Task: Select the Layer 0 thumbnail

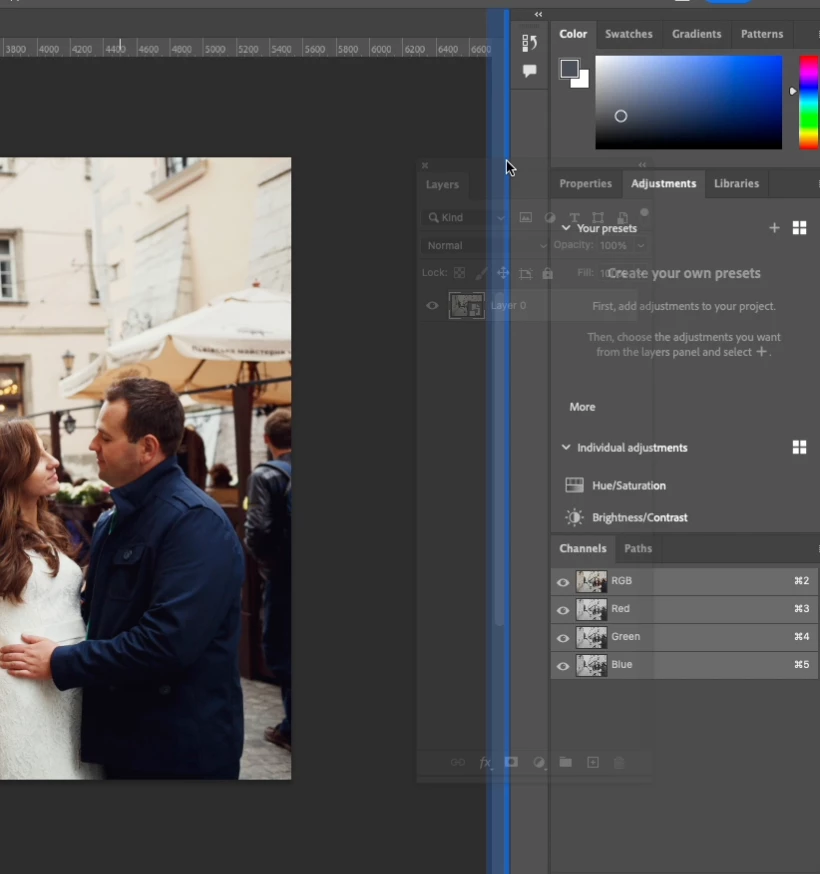Action: click(x=467, y=305)
